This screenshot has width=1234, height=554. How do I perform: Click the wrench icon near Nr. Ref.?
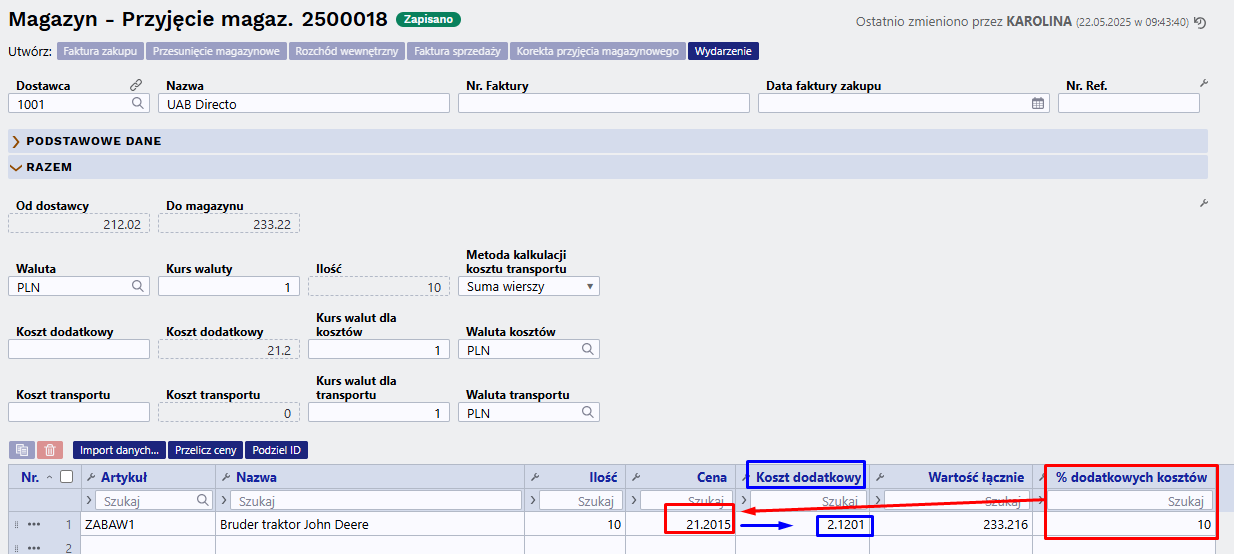tap(1204, 84)
